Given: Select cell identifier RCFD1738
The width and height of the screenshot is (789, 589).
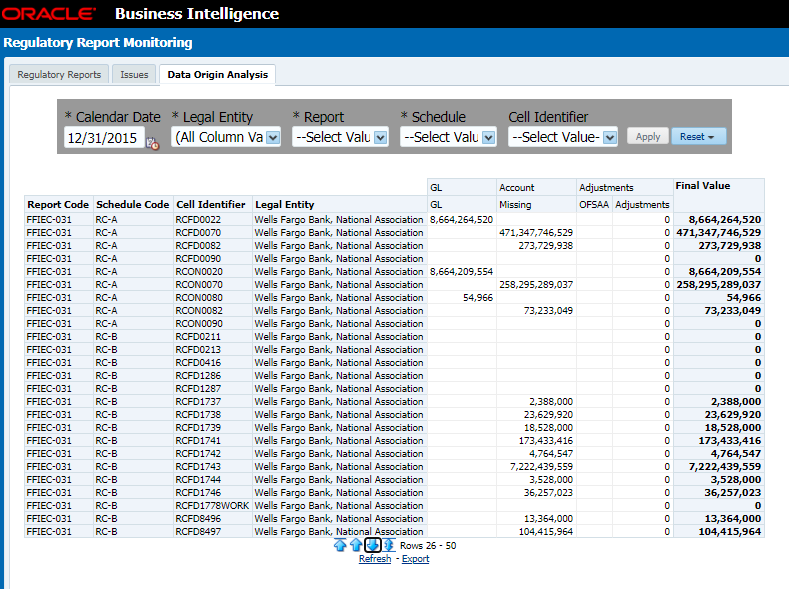Looking at the screenshot, I should (x=198, y=415).
